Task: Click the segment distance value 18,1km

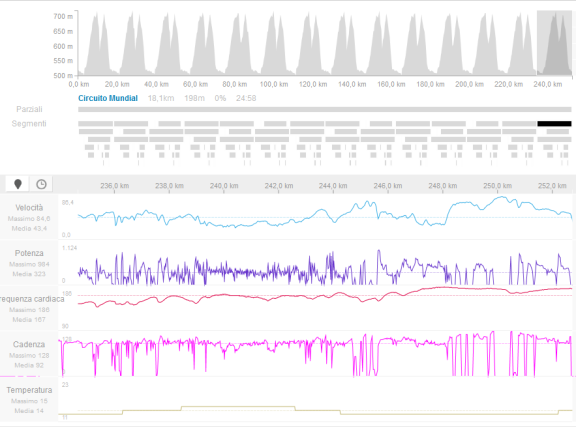Action: tap(161, 98)
